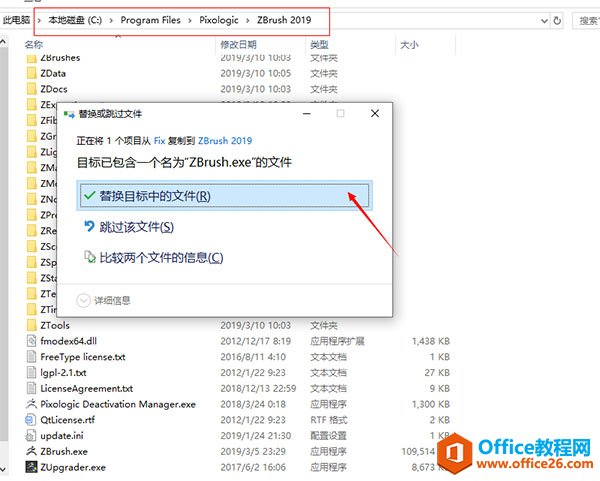Screen dimensions: 600x481
Task: Click RTF 格式 type cell
Action: tap(328, 420)
